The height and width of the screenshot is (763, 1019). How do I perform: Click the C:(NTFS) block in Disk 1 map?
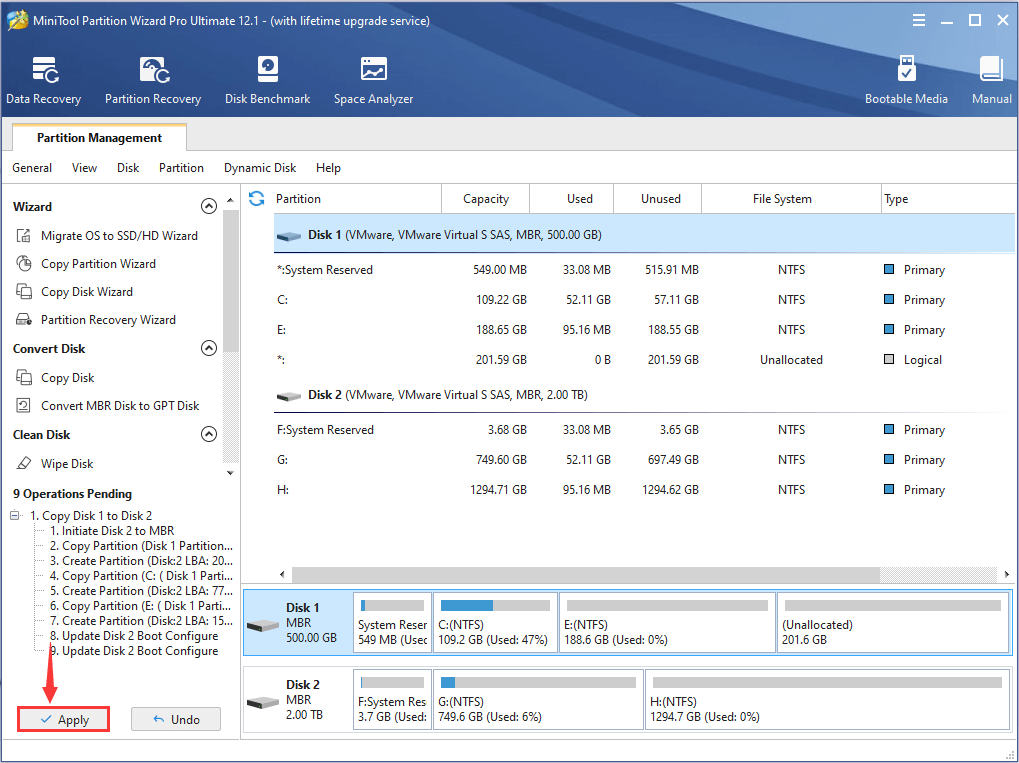click(495, 623)
